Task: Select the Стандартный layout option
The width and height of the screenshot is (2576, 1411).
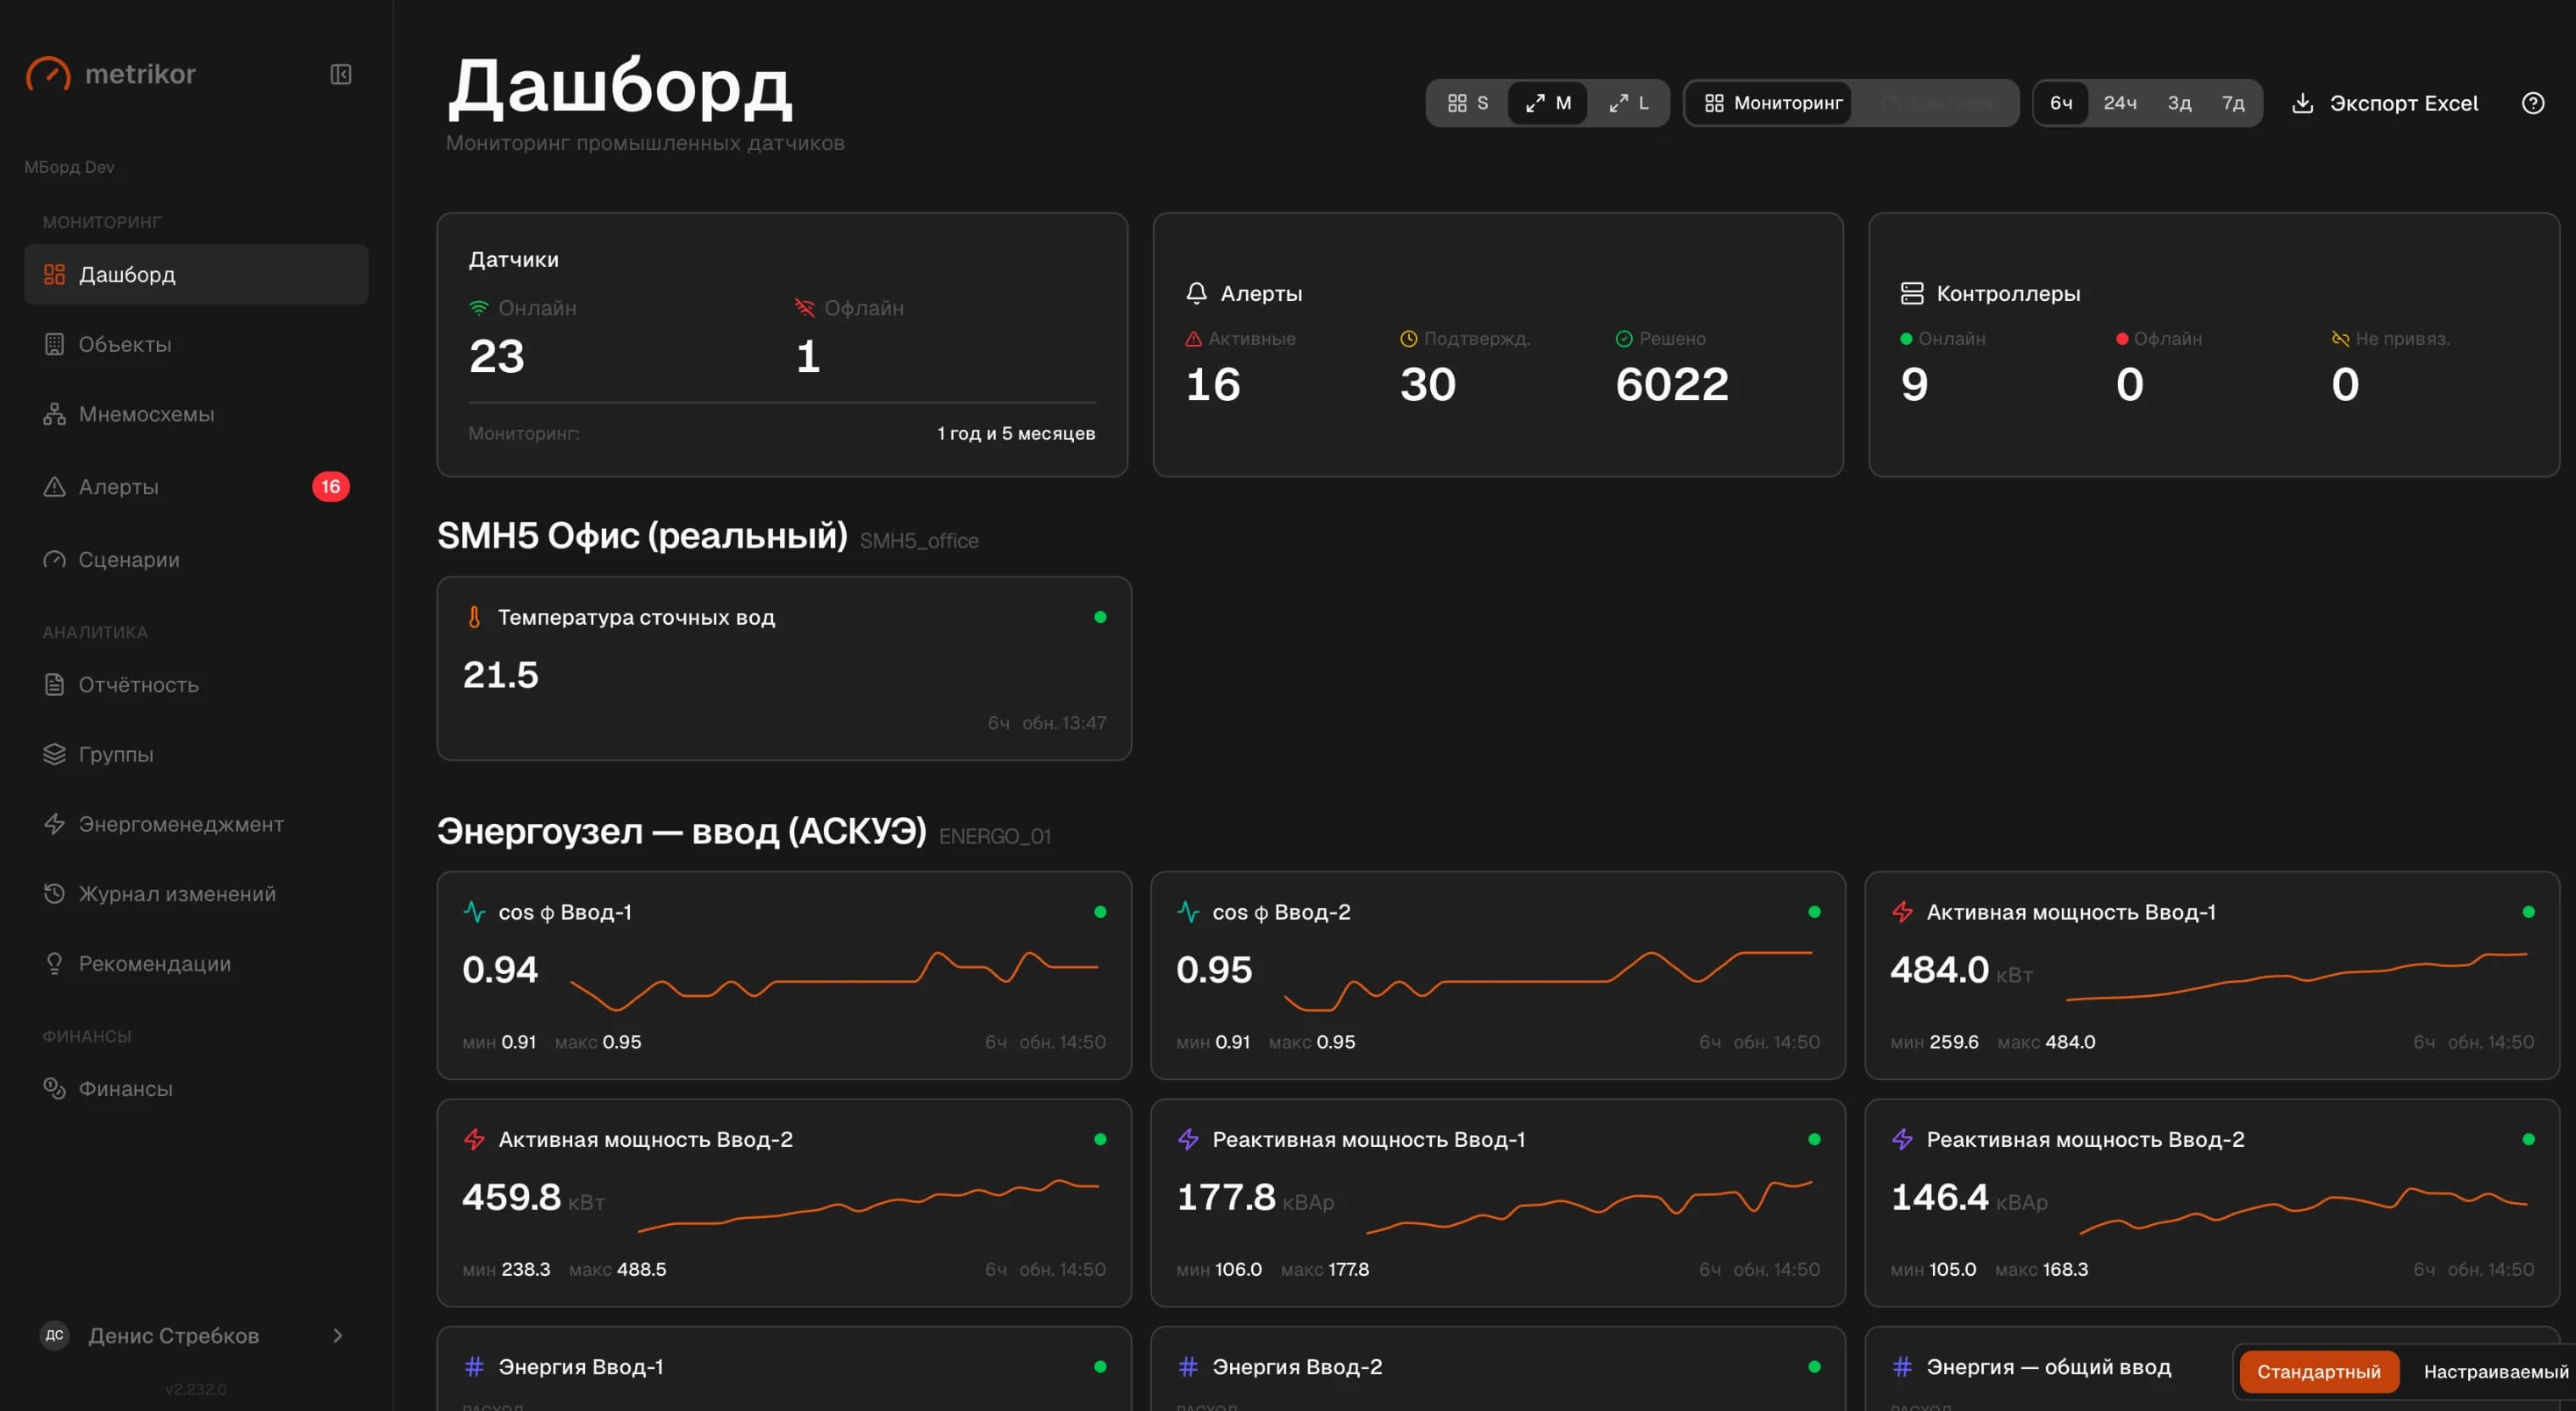Action: (x=2319, y=1371)
